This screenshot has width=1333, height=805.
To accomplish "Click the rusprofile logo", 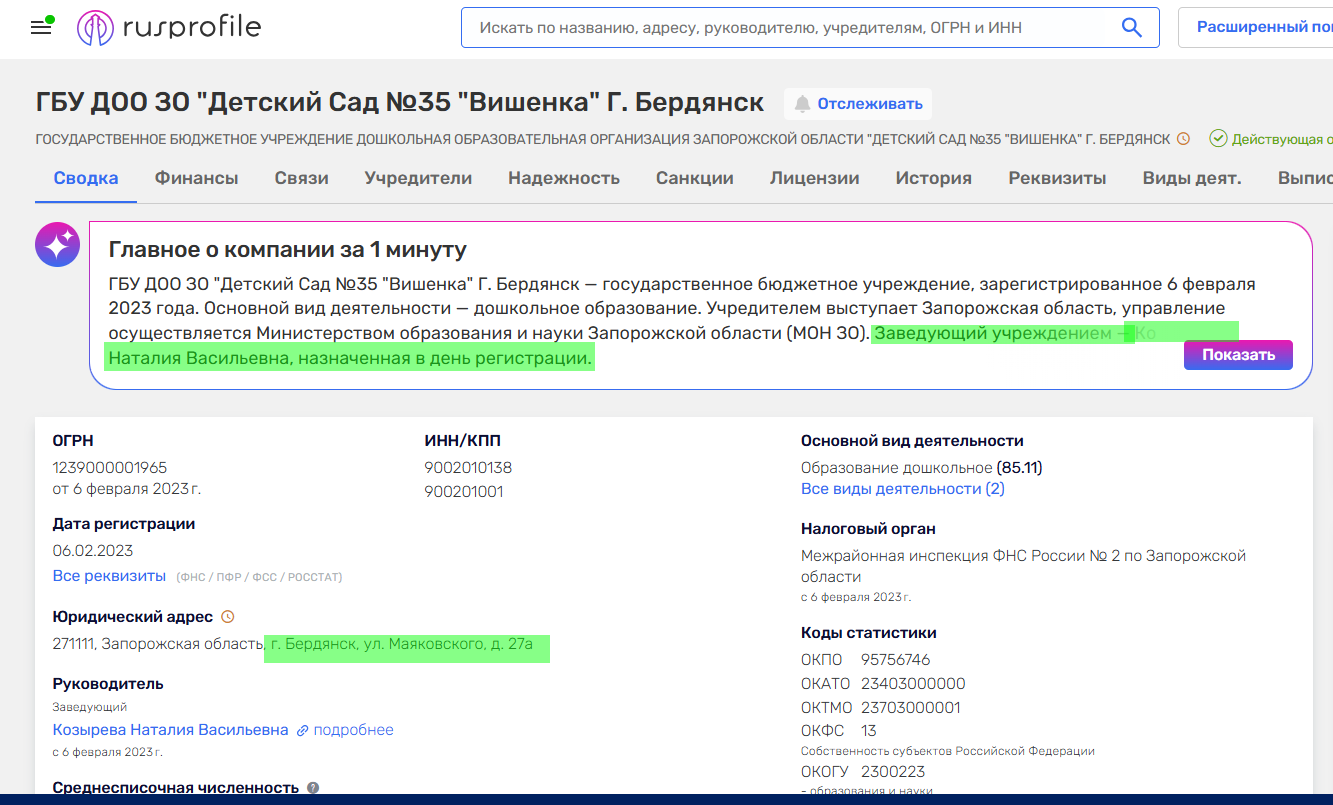I will tap(169, 27).
